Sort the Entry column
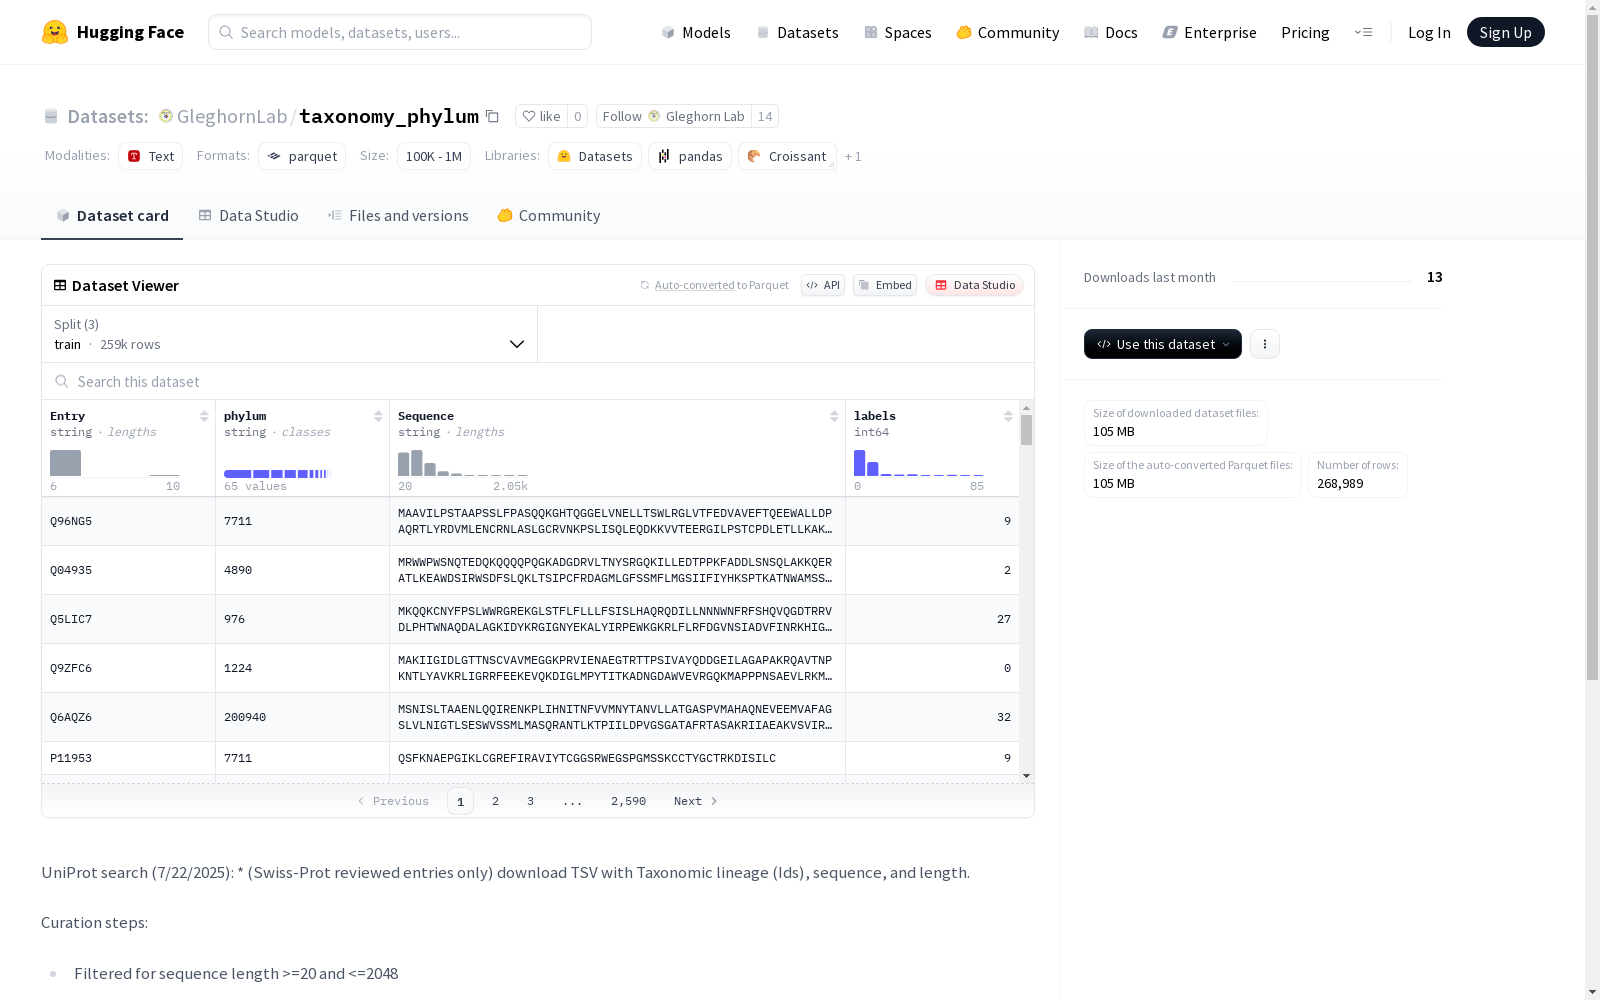Viewport: 1600px width, 1000px height. click(204, 416)
